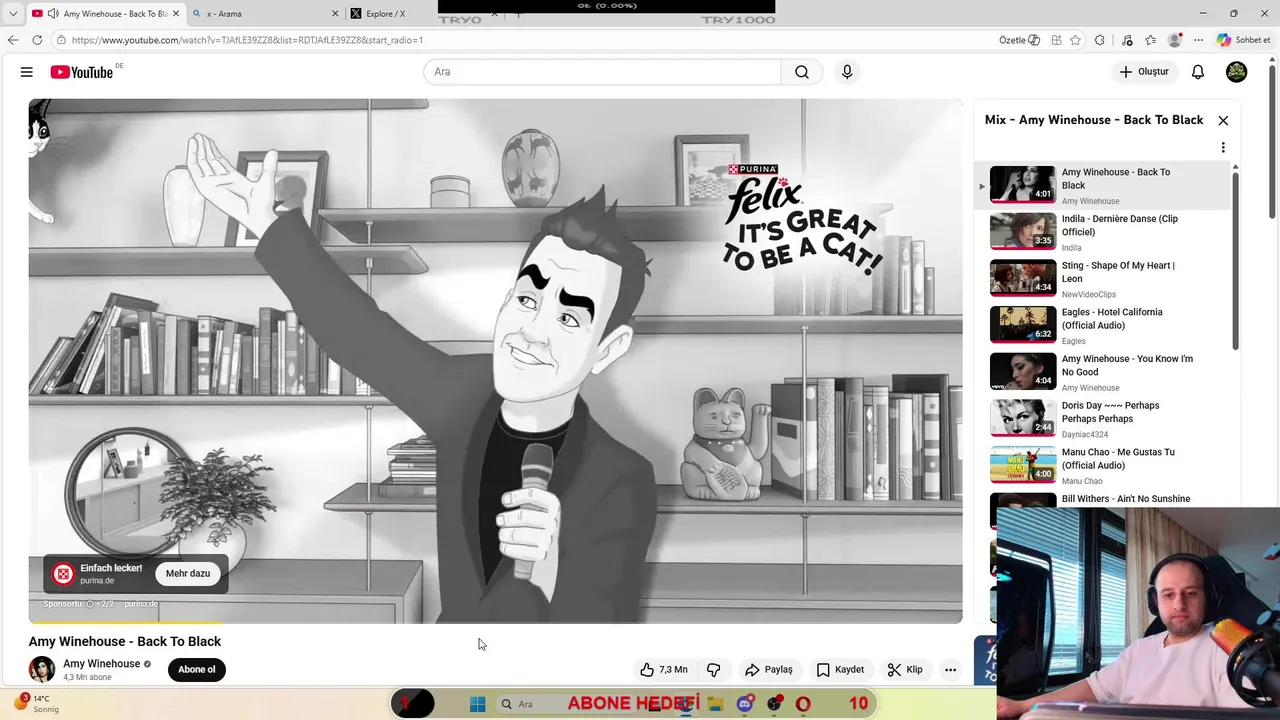Play Doris Day - Perhaps Perhaps Perhaps

click(x=1104, y=419)
